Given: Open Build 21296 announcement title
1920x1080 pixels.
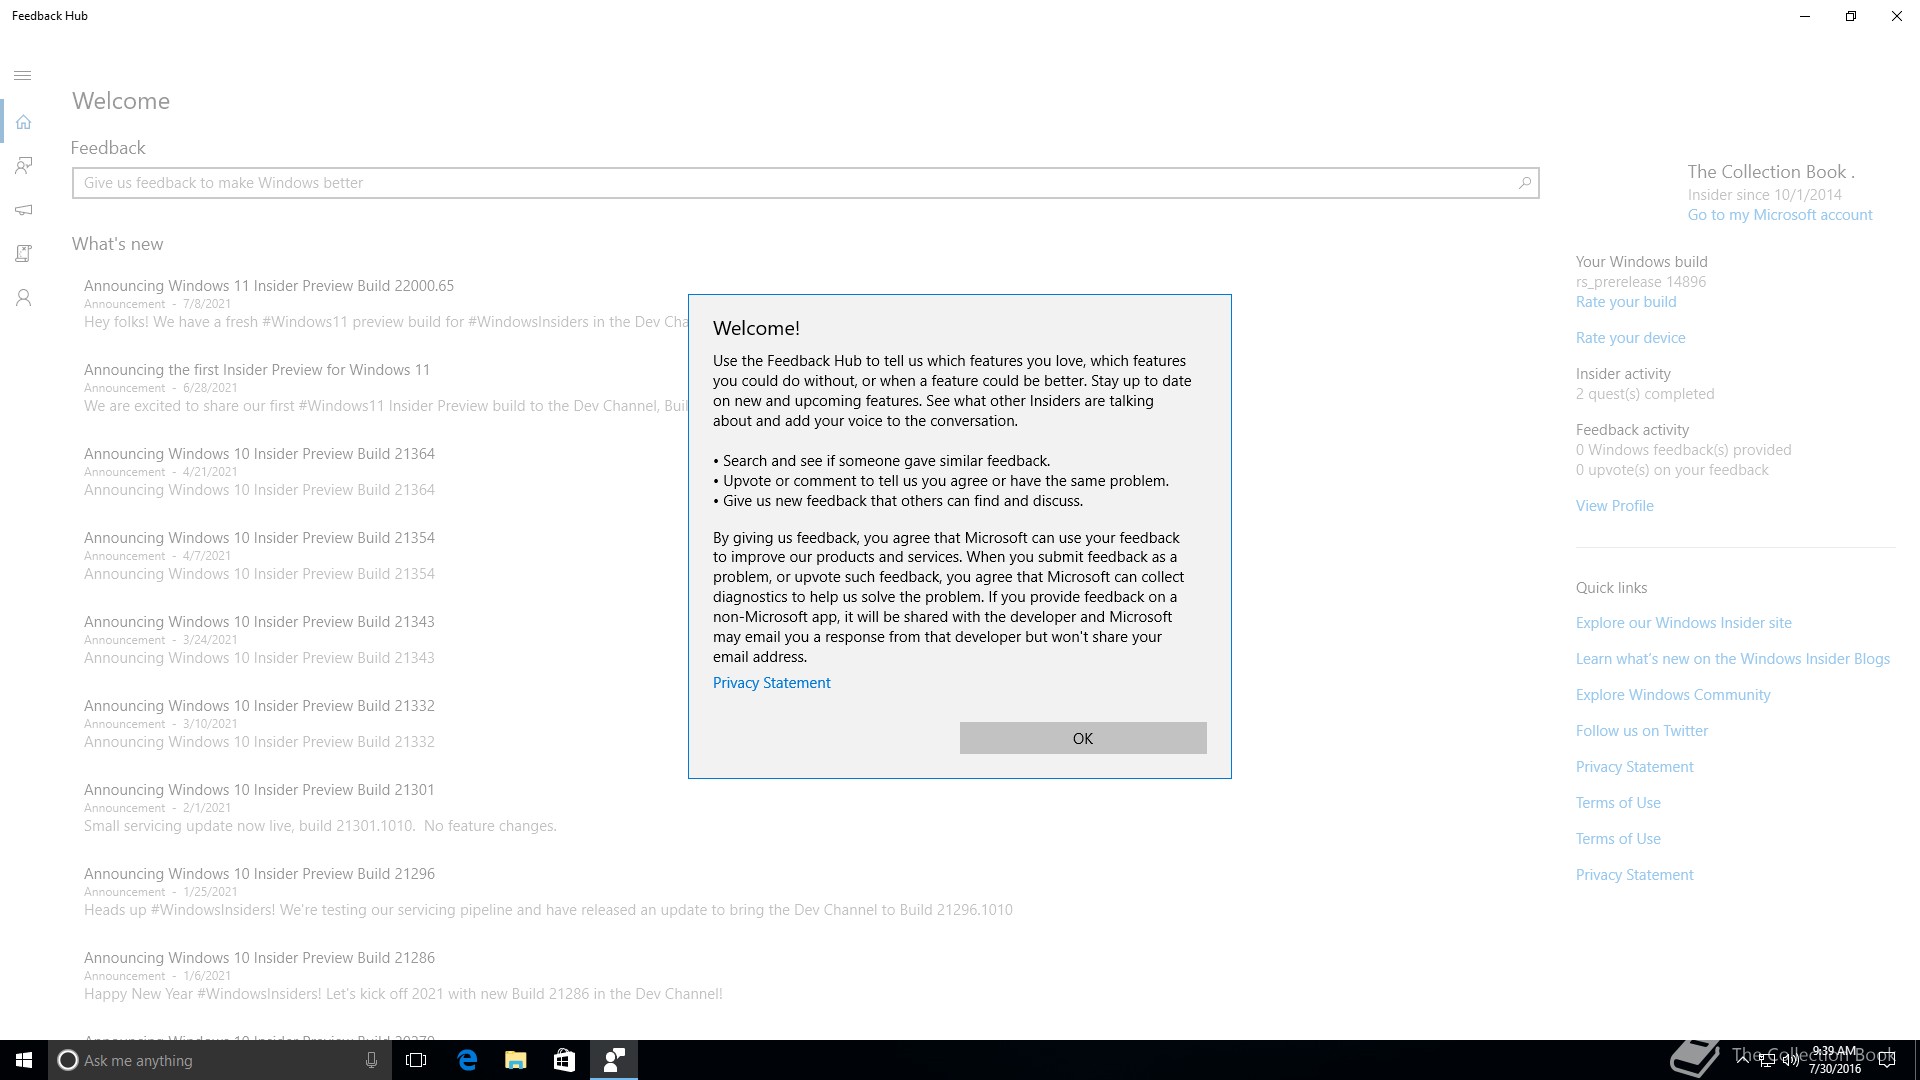Looking at the screenshot, I should pyautogui.click(x=259, y=874).
